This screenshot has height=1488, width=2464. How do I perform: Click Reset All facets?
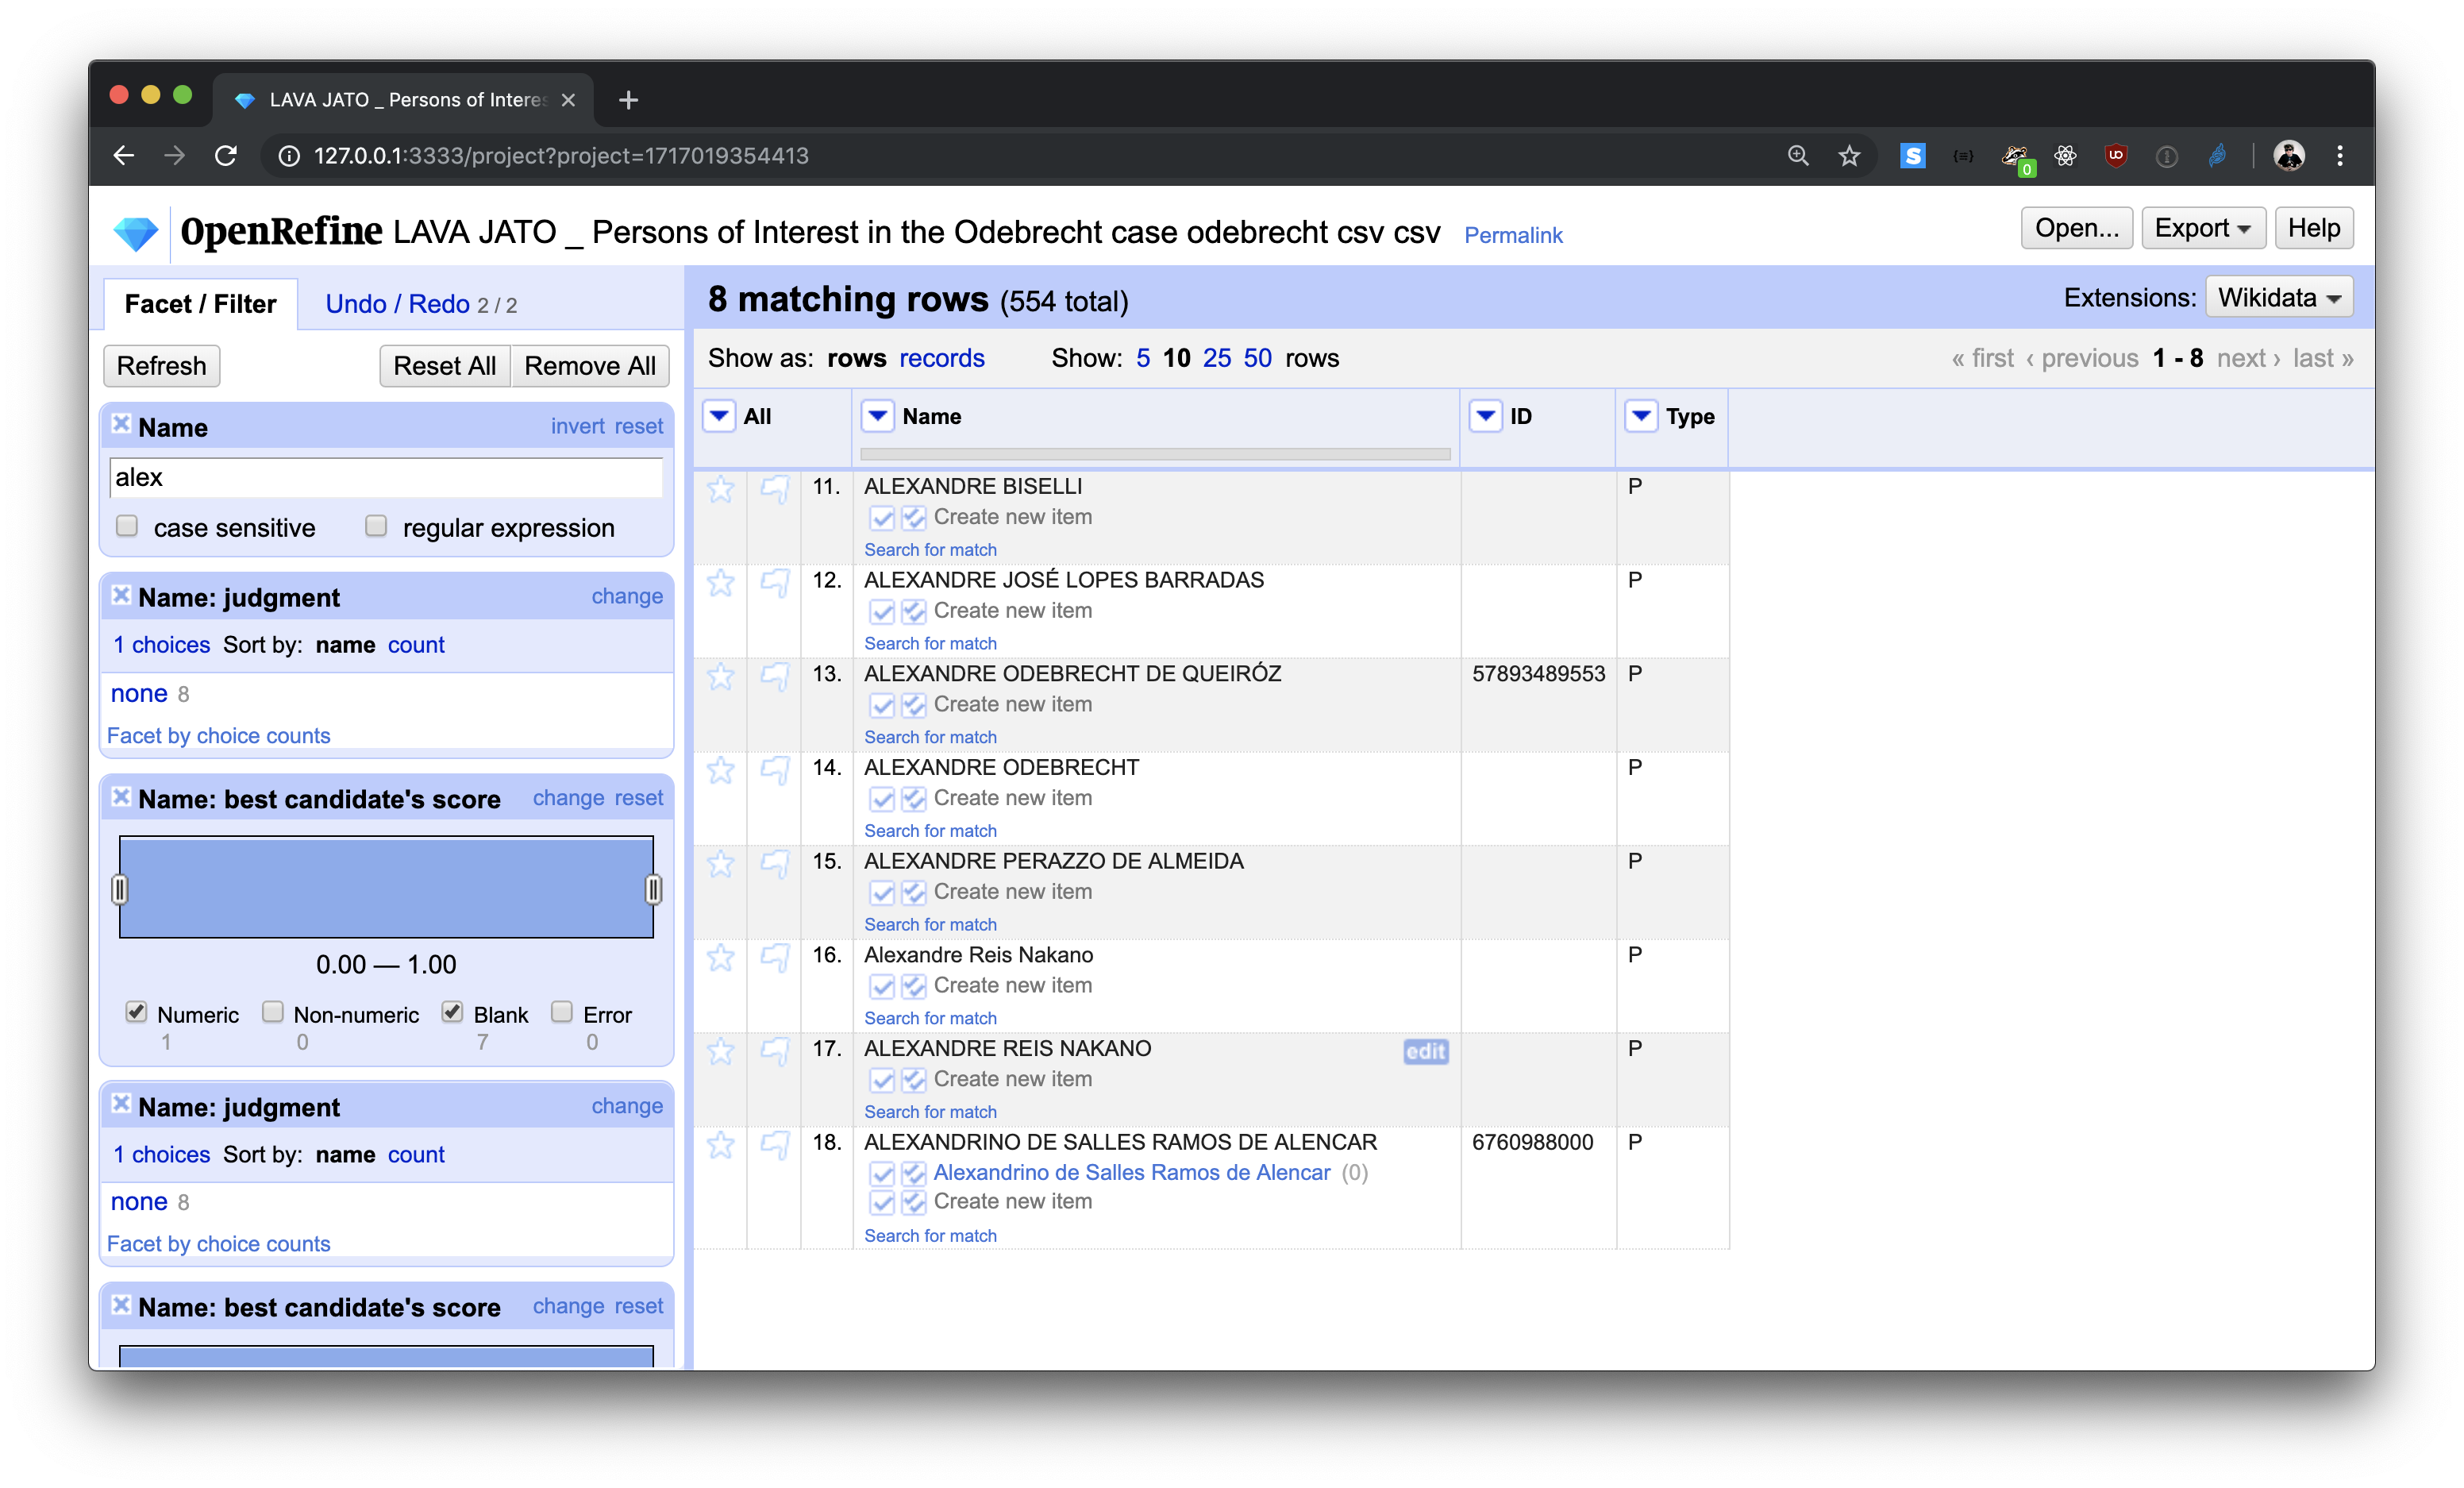445,366
